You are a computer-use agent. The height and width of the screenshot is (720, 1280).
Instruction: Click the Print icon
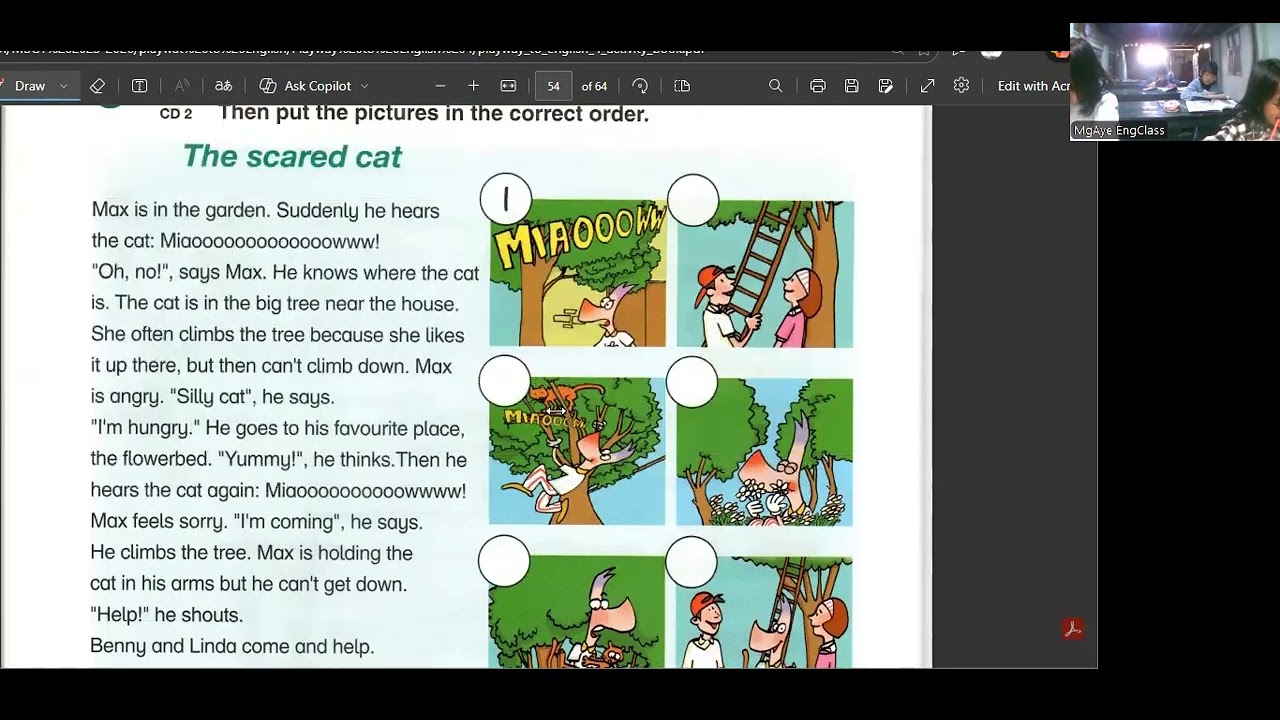coord(818,86)
